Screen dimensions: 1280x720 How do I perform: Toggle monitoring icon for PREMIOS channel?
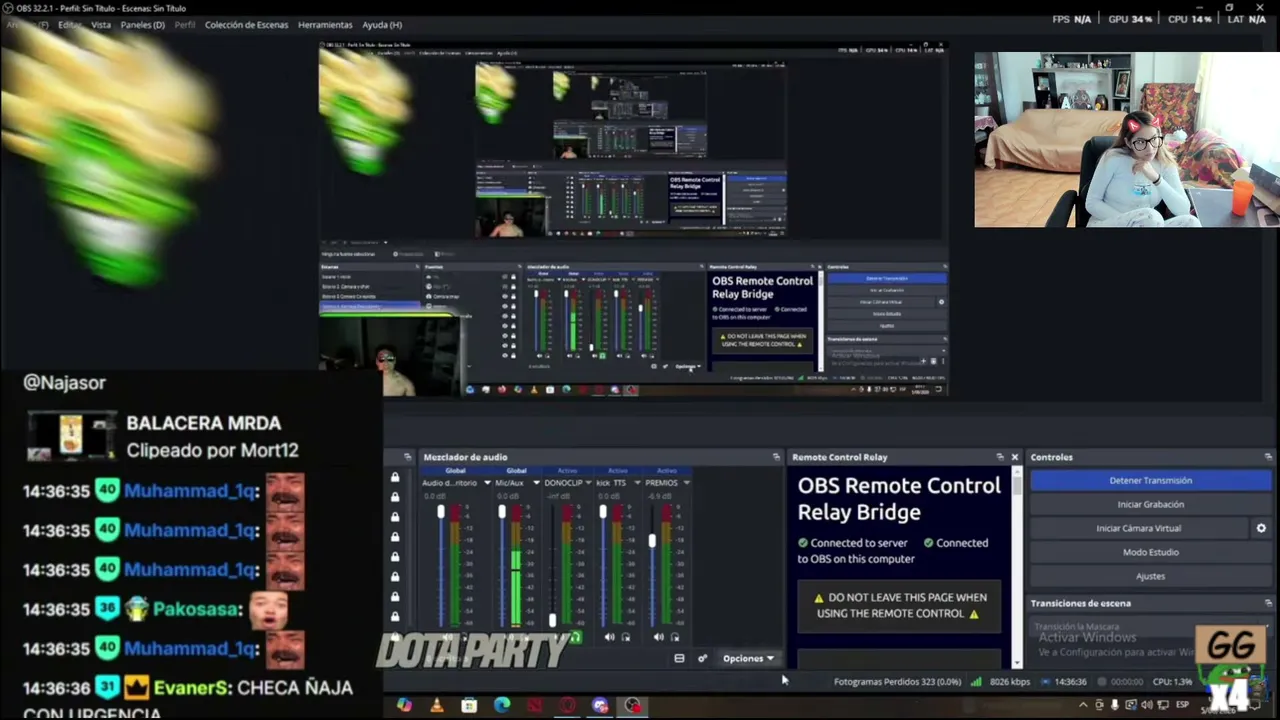pyautogui.click(x=675, y=637)
